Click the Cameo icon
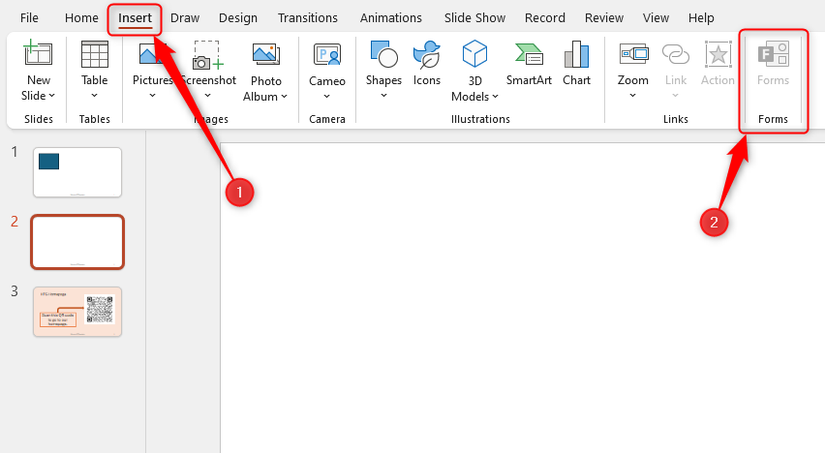The width and height of the screenshot is (825, 453). [x=327, y=55]
